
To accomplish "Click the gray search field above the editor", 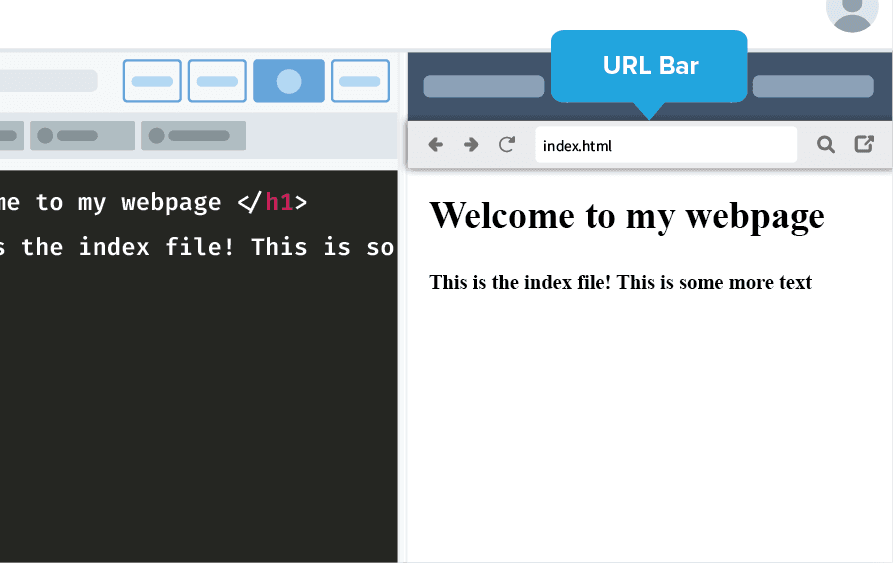I will click(x=48, y=81).
